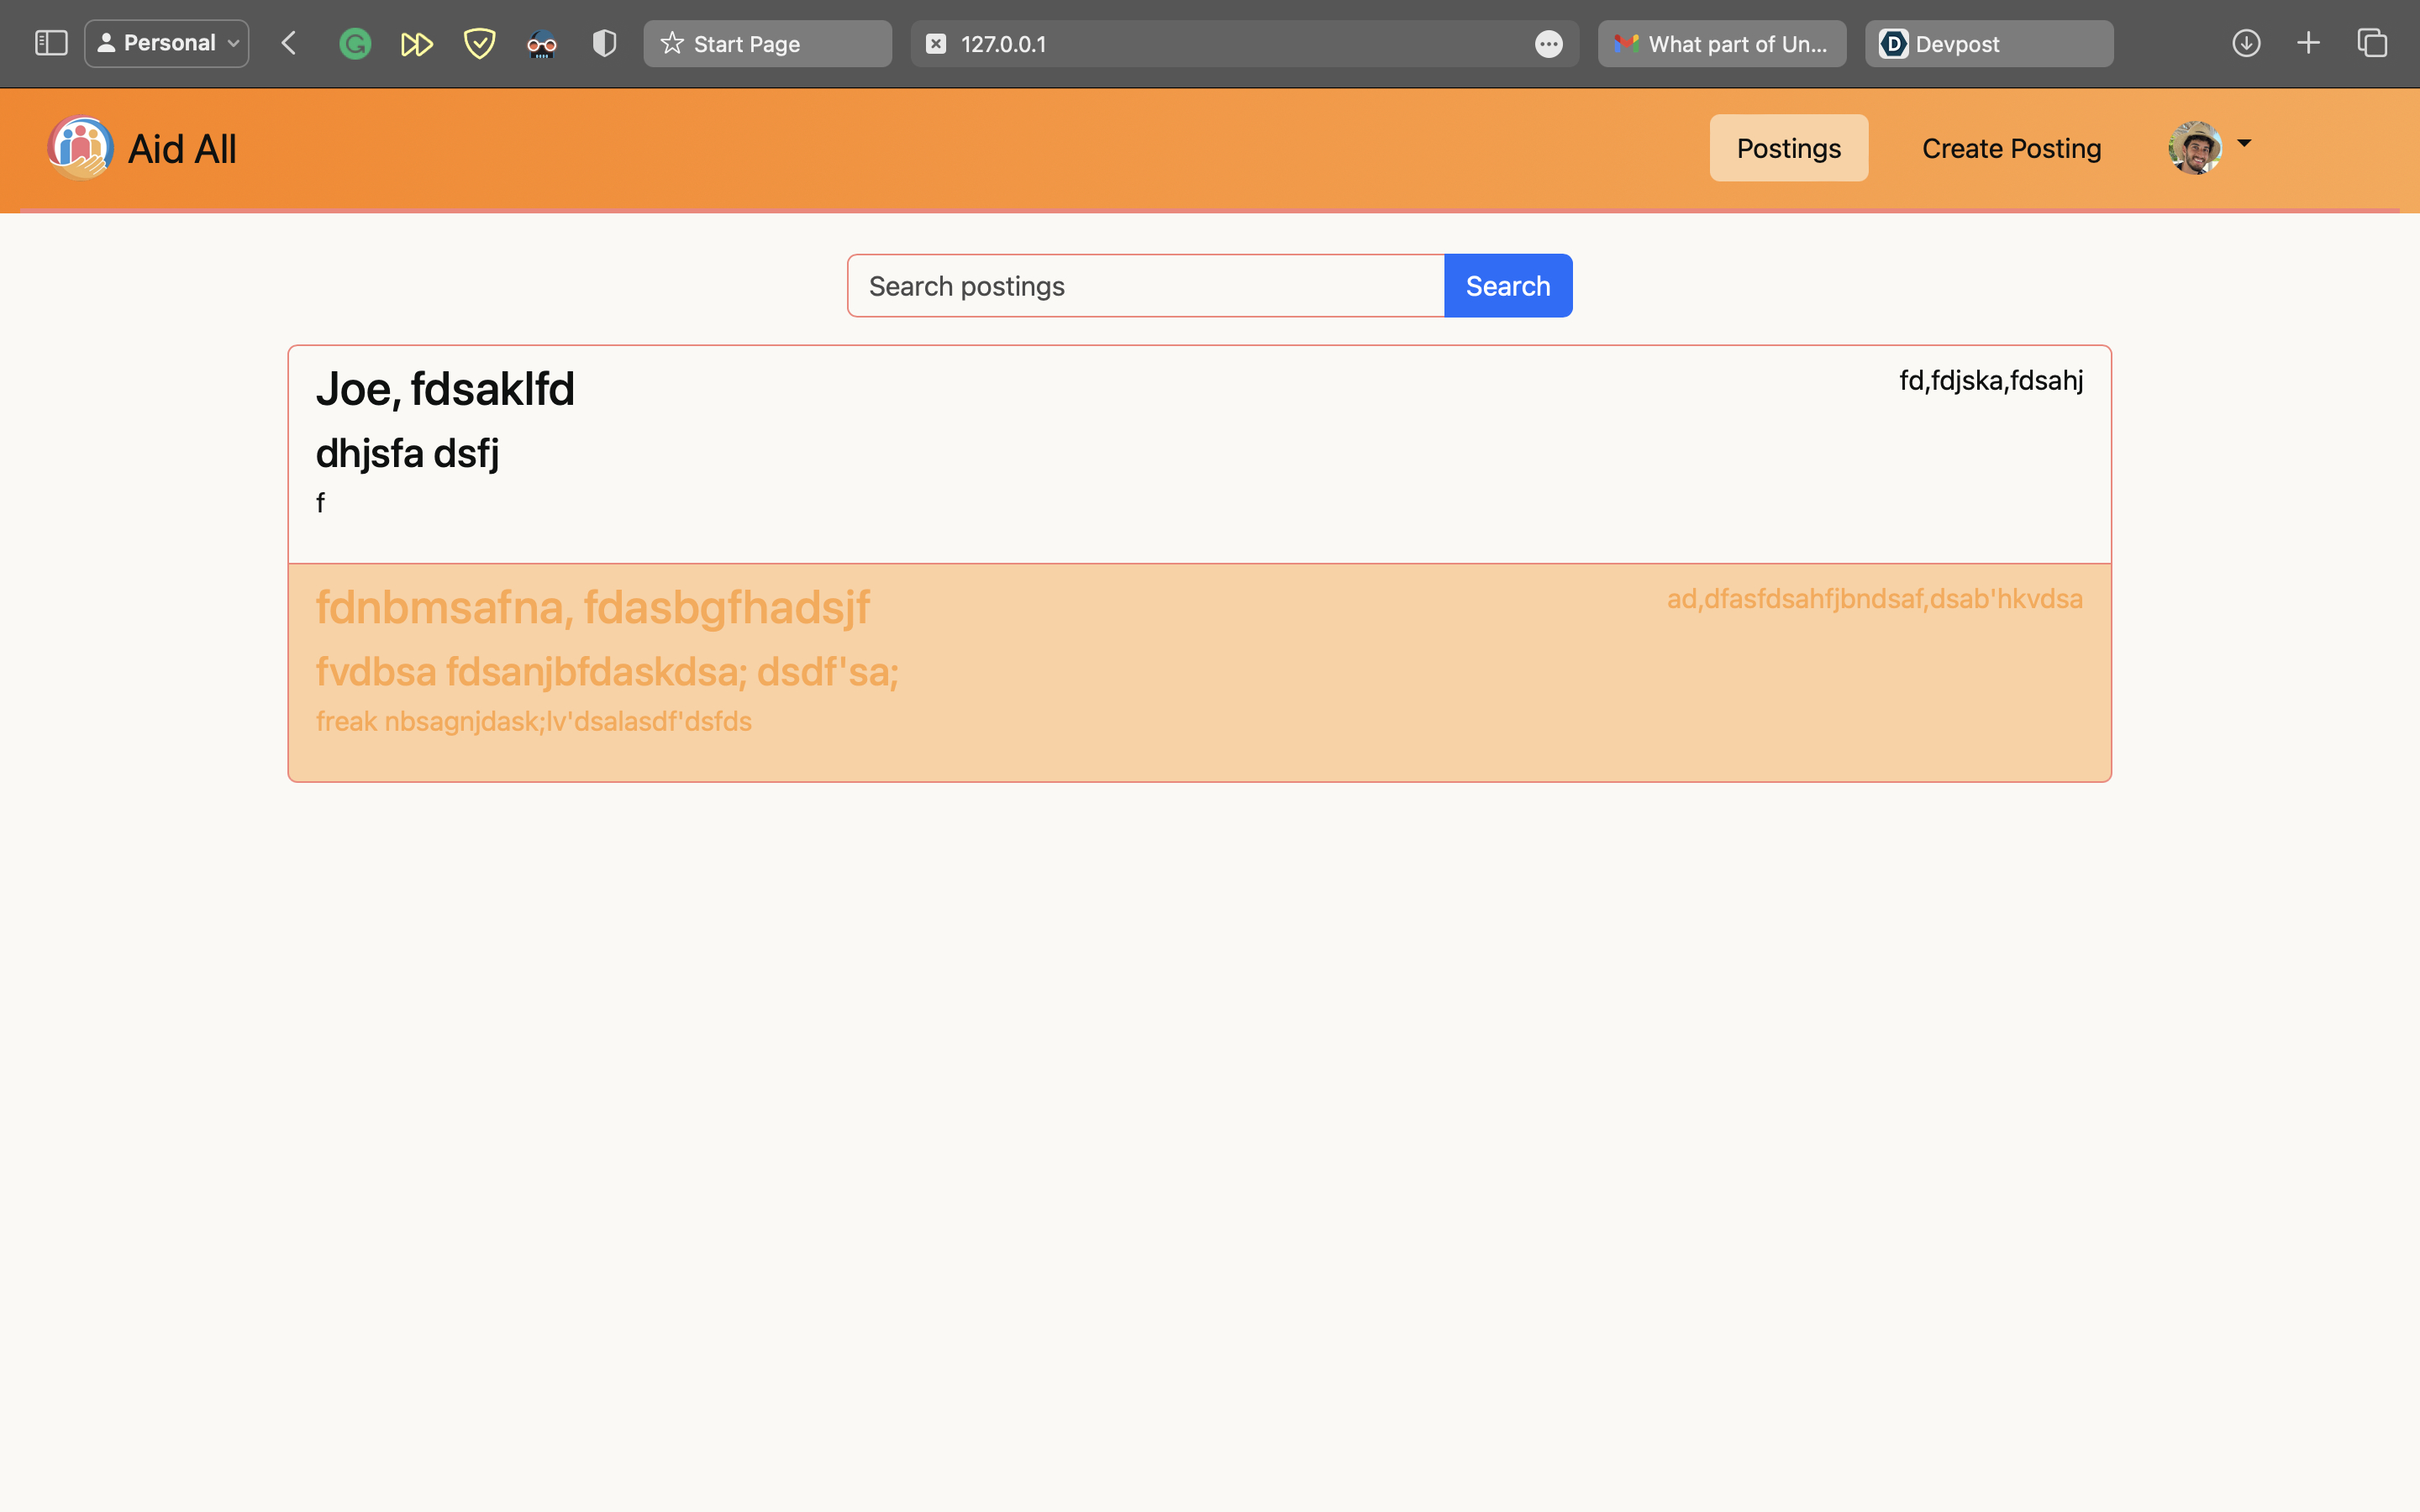Open the Personal profile dropdown
The image size is (2420, 1512).
click(x=167, y=43)
